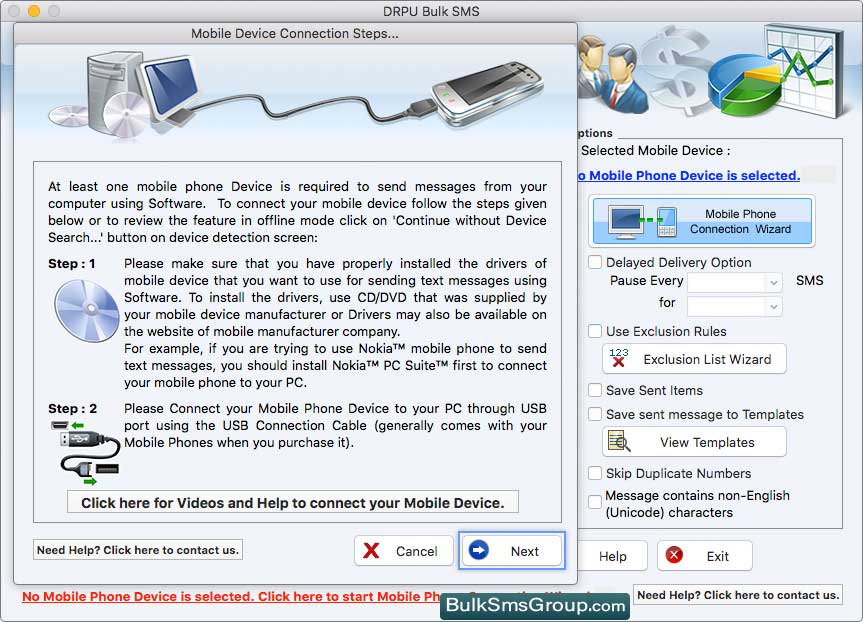Click the 'Selected Mobile Device :' label
Screen dimensions: 863x622
pos(656,150)
